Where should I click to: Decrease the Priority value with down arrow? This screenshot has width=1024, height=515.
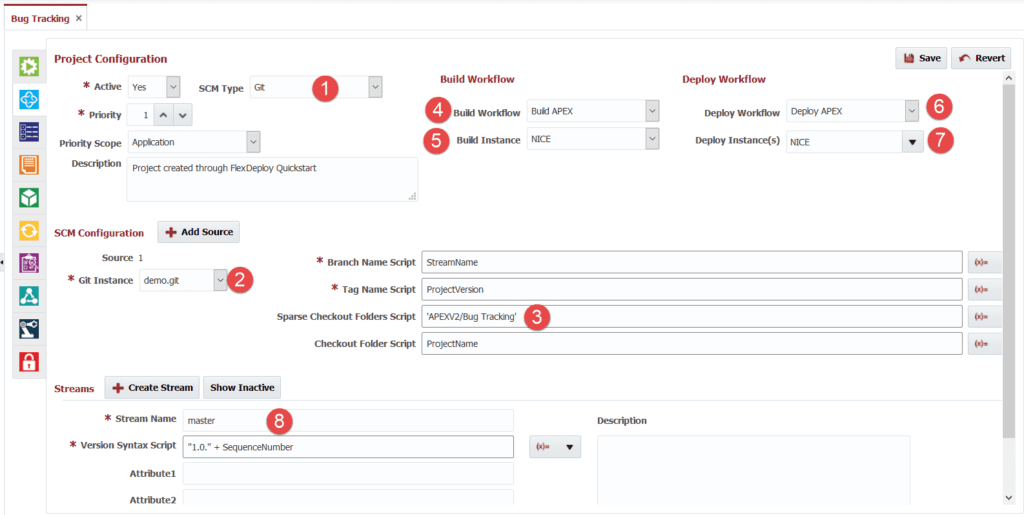pos(183,115)
